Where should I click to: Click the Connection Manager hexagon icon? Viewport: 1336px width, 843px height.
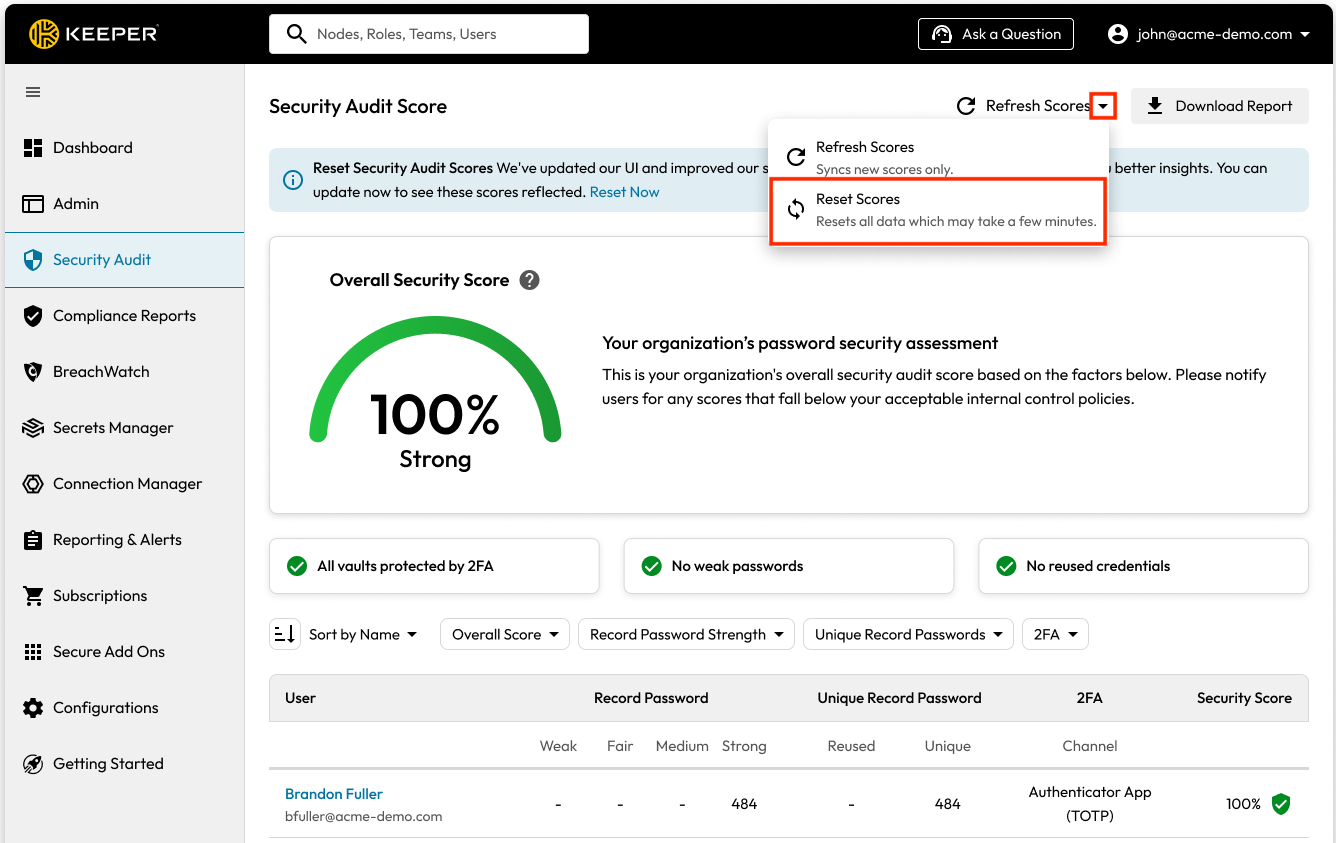coord(33,484)
